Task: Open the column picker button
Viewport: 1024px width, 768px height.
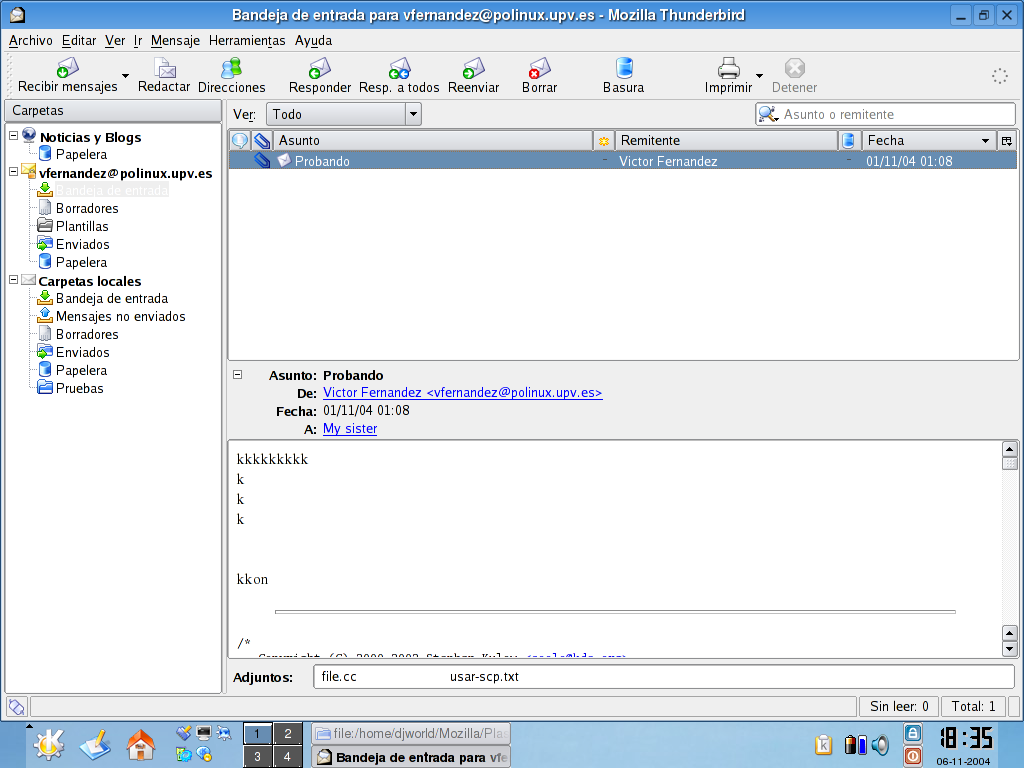Action: coord(1007,140)
